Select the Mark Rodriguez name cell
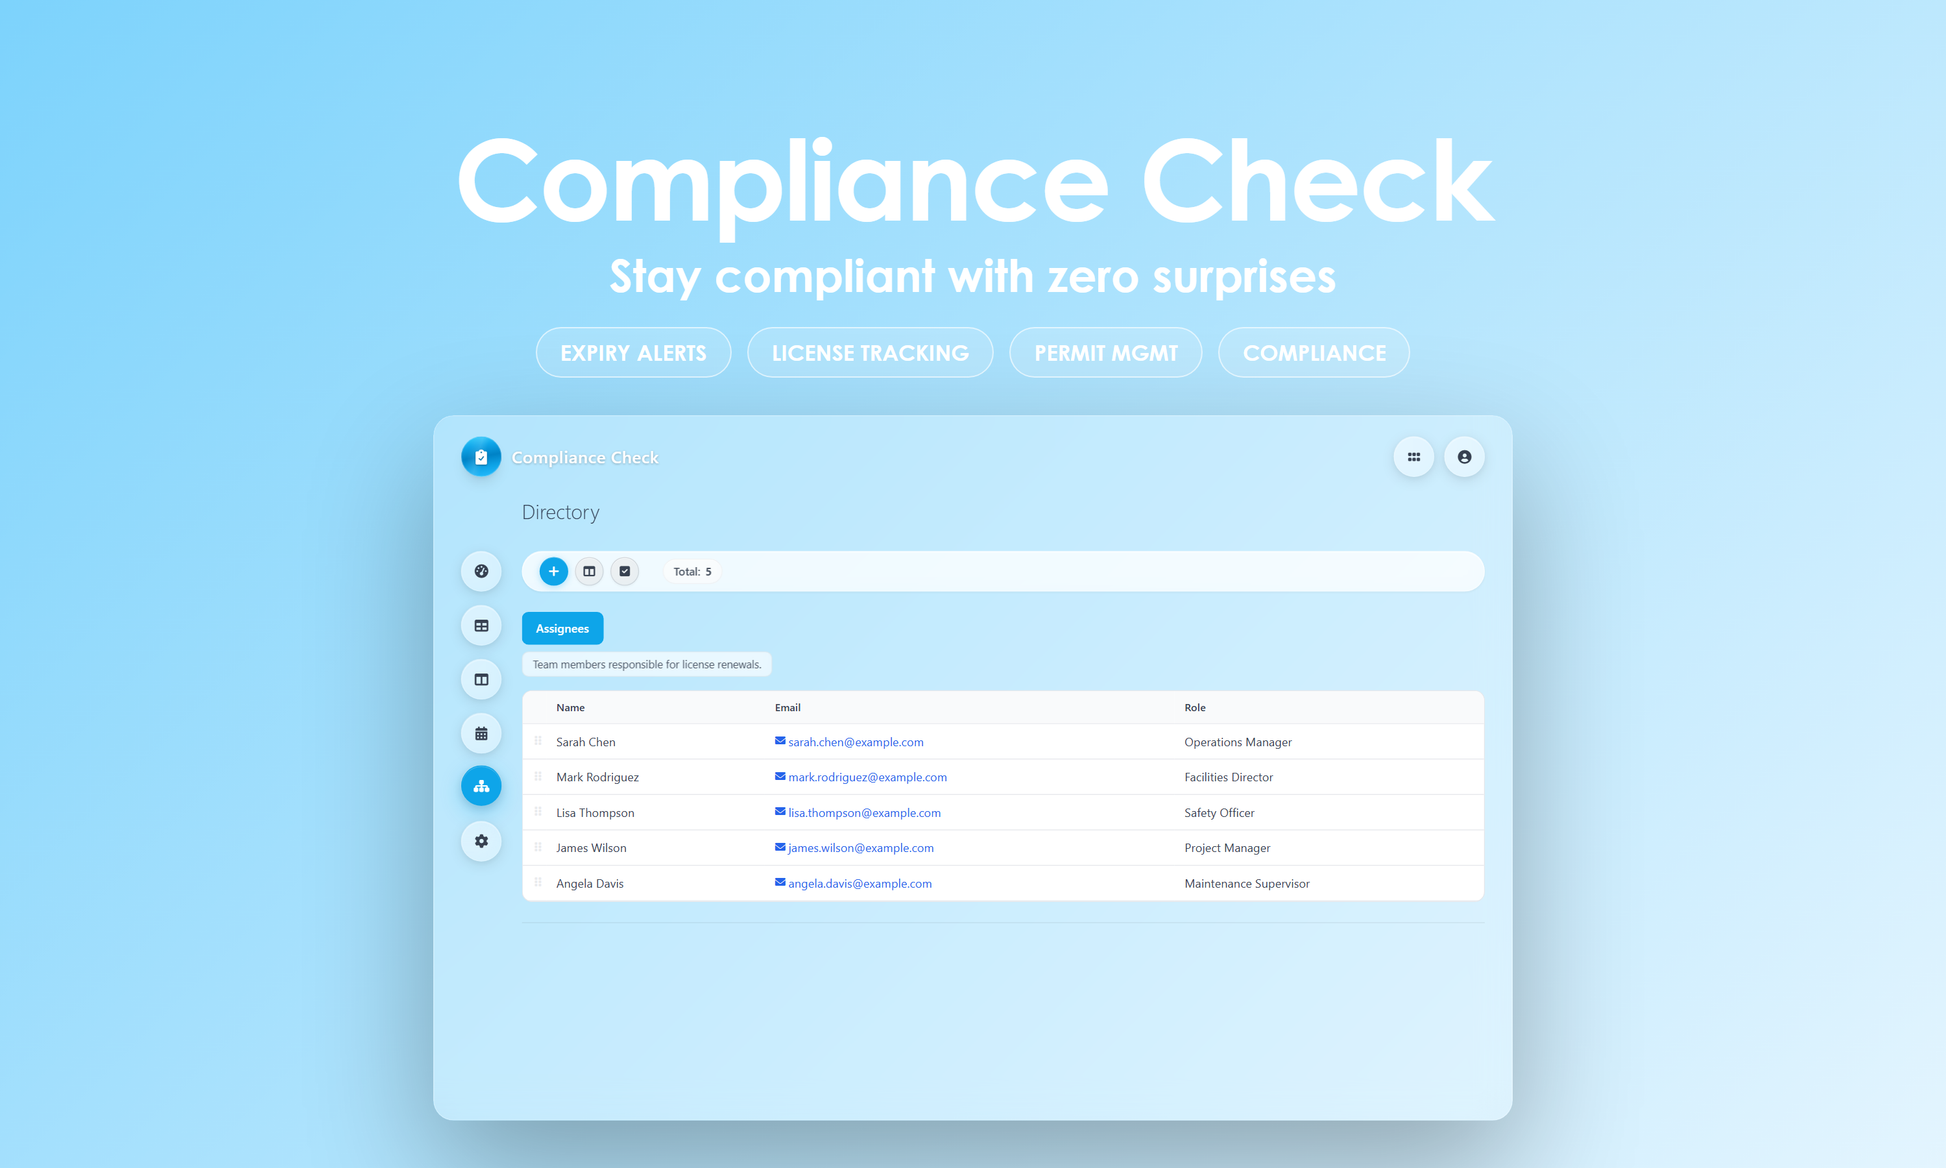Image resolution: width=1946 pixels, height=1168 pixels. click(597, 777)
